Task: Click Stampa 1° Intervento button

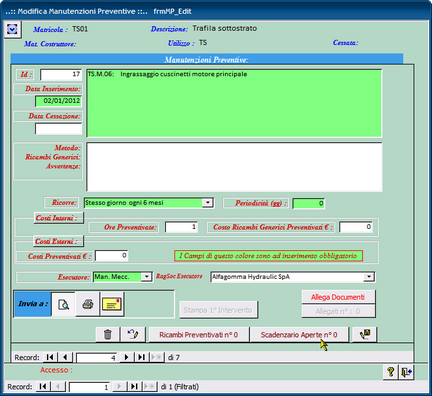Action: click(x=218, y=310)
